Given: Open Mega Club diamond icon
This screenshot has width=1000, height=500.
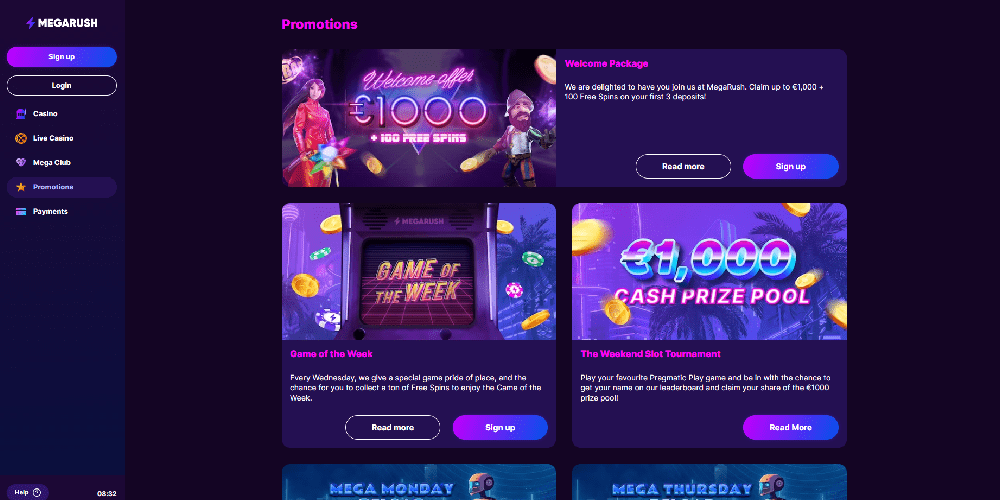Looking at the screenshot, I should 21,163.
